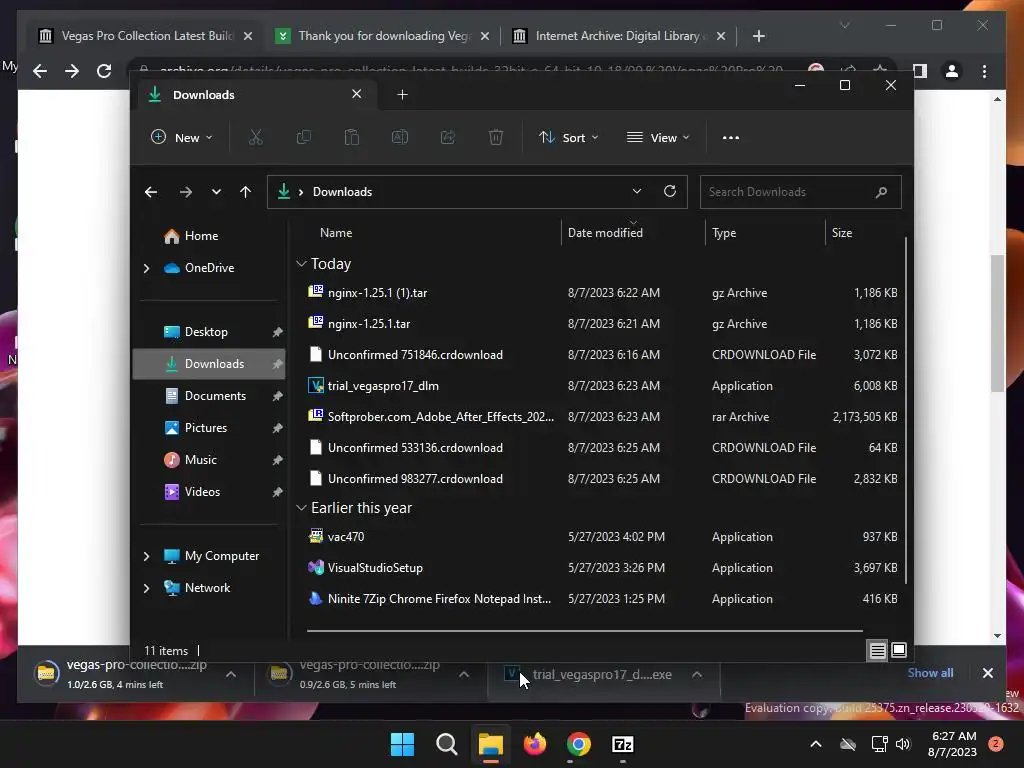The width and height of the screenshot is (1024, 768).
Task: Go up one folder level
Action: [x=246, y=191]
